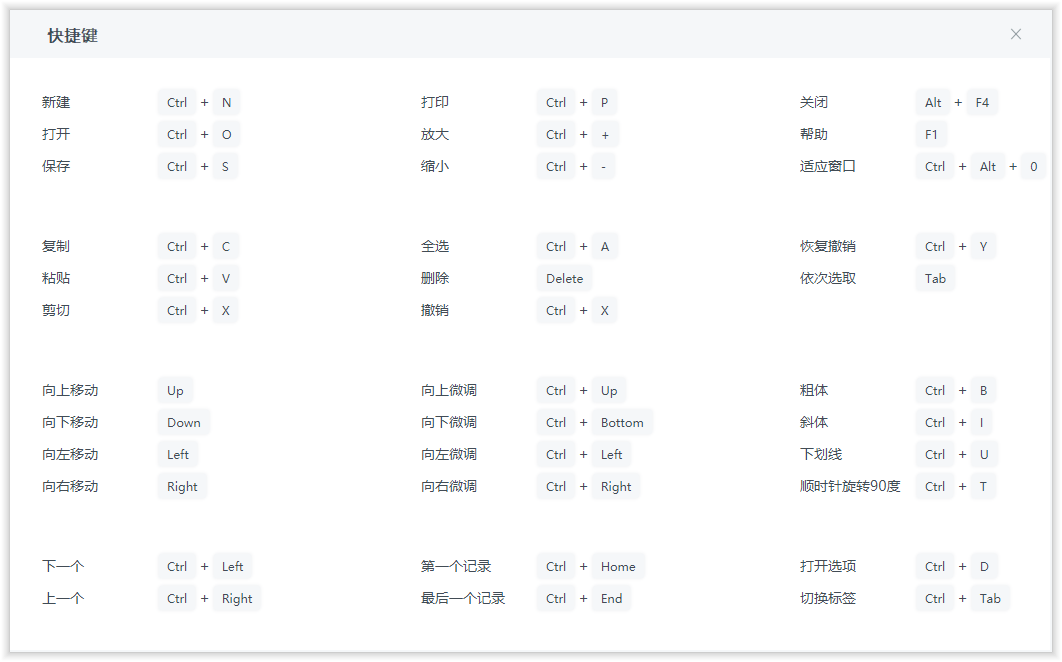Viewport: 1062px width, 662px height.
Task: Click the F4 key cap
Action: pos(982,102)
